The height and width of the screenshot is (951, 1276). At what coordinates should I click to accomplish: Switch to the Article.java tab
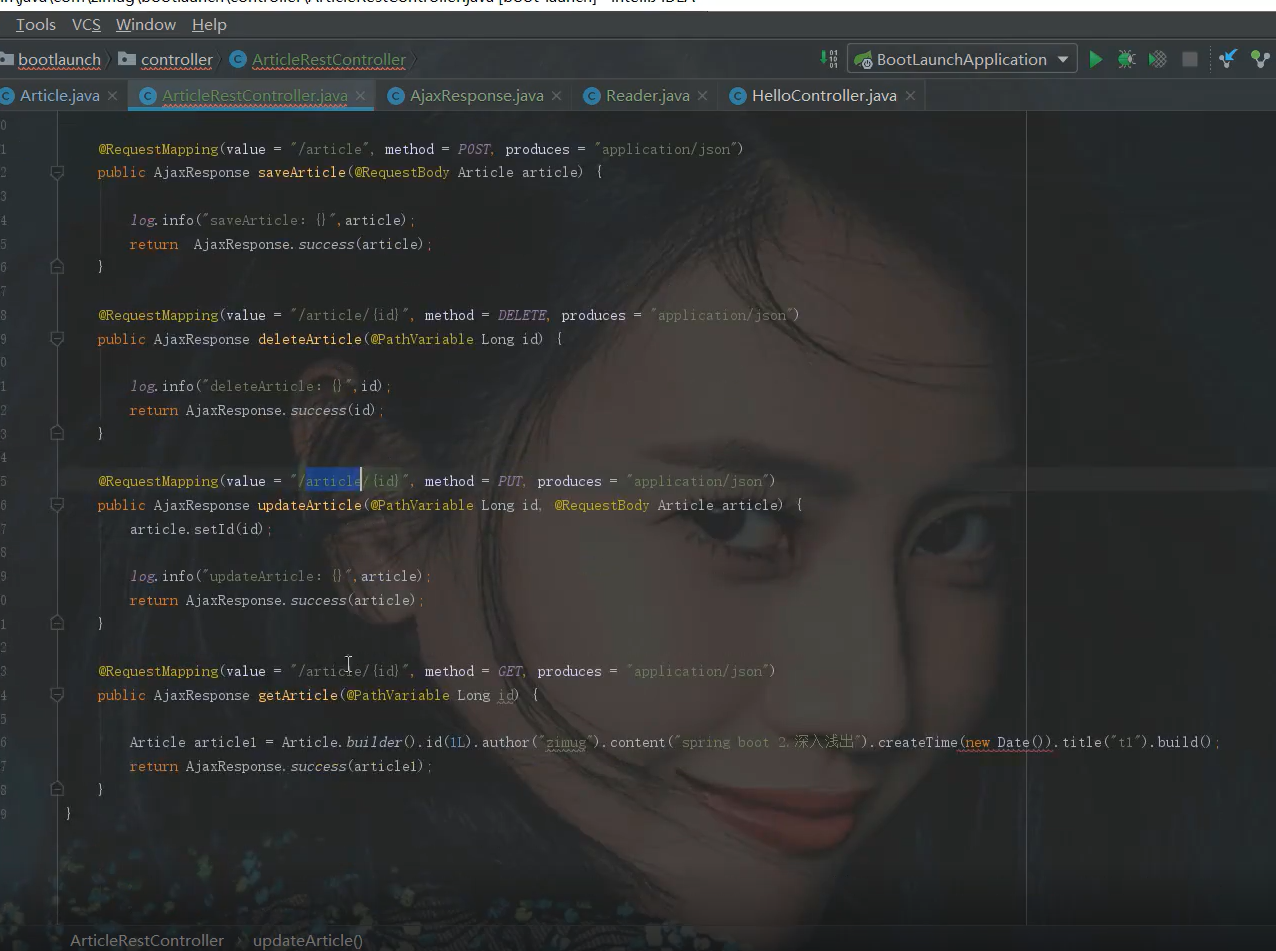(x=59, y=95)
